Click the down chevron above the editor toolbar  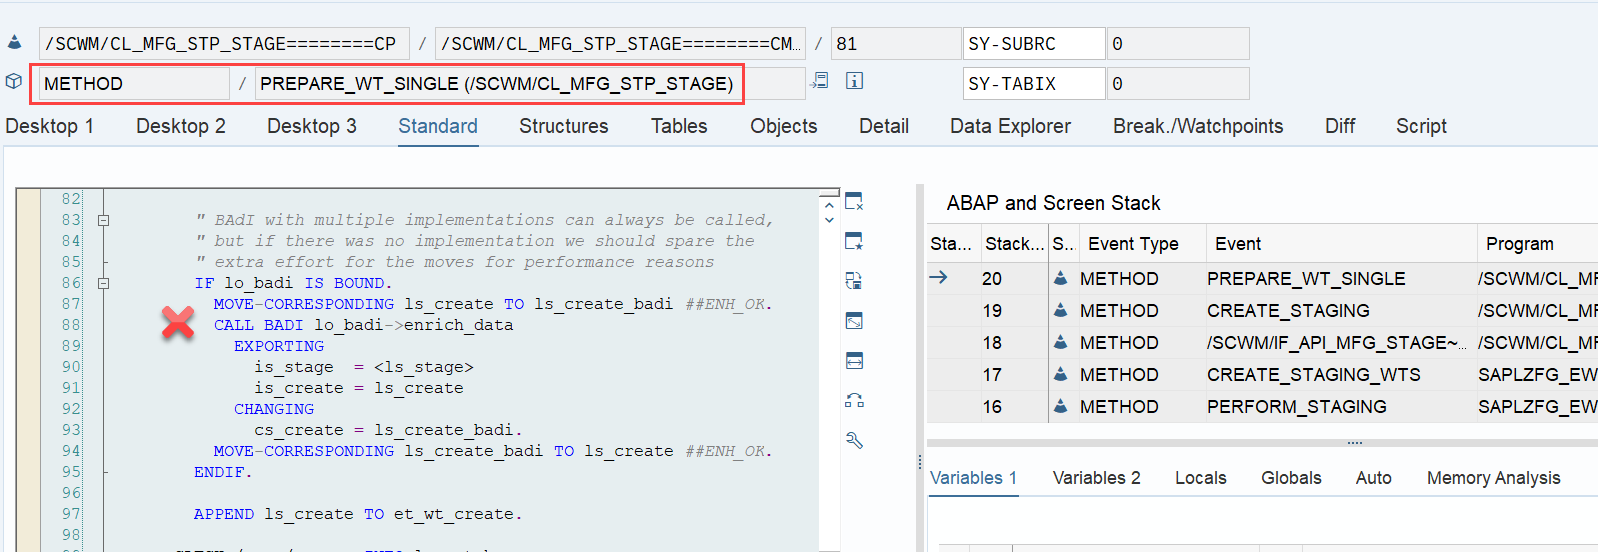pos(829,220)
